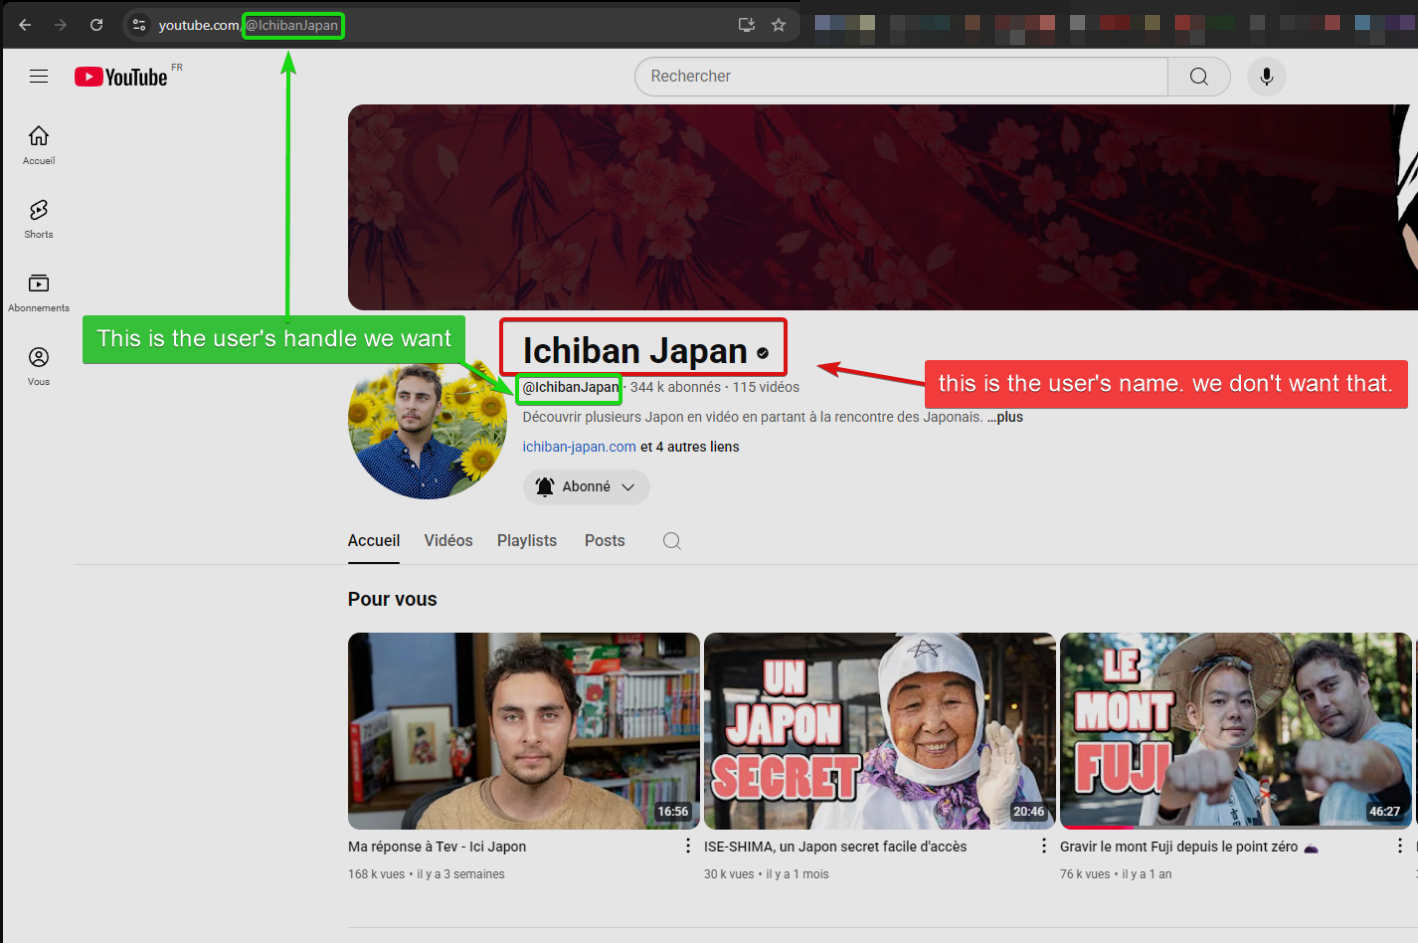This screenshot has width=1418, height=943.
Task: Select the Accueil channel tab
Action: (x=374, y=540)
